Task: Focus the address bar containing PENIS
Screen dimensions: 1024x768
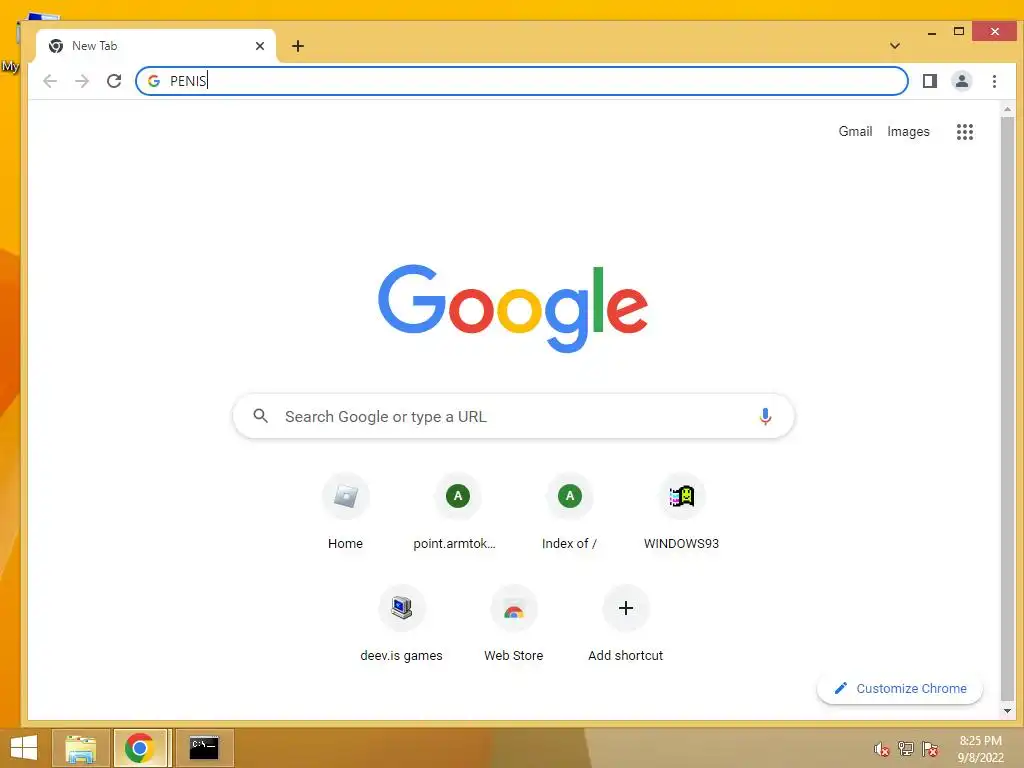Action: click(x=522, y=81)
